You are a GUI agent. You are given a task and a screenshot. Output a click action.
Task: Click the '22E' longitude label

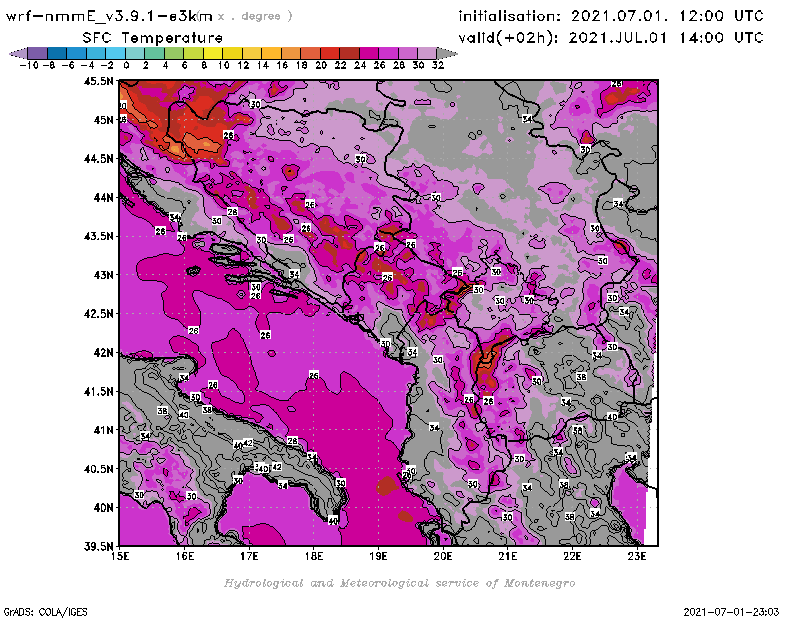point(572,556)
